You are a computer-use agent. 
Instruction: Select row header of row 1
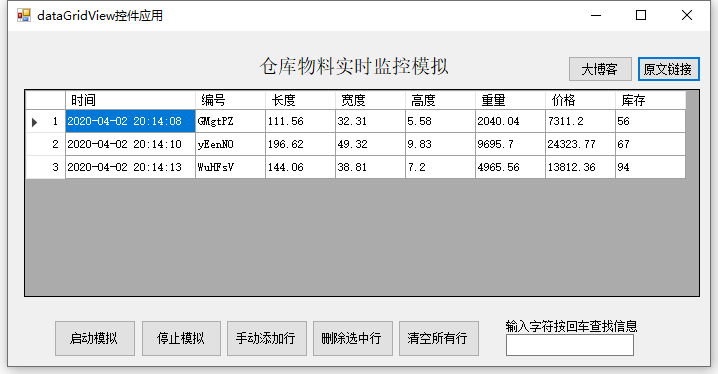pos(46,121)
